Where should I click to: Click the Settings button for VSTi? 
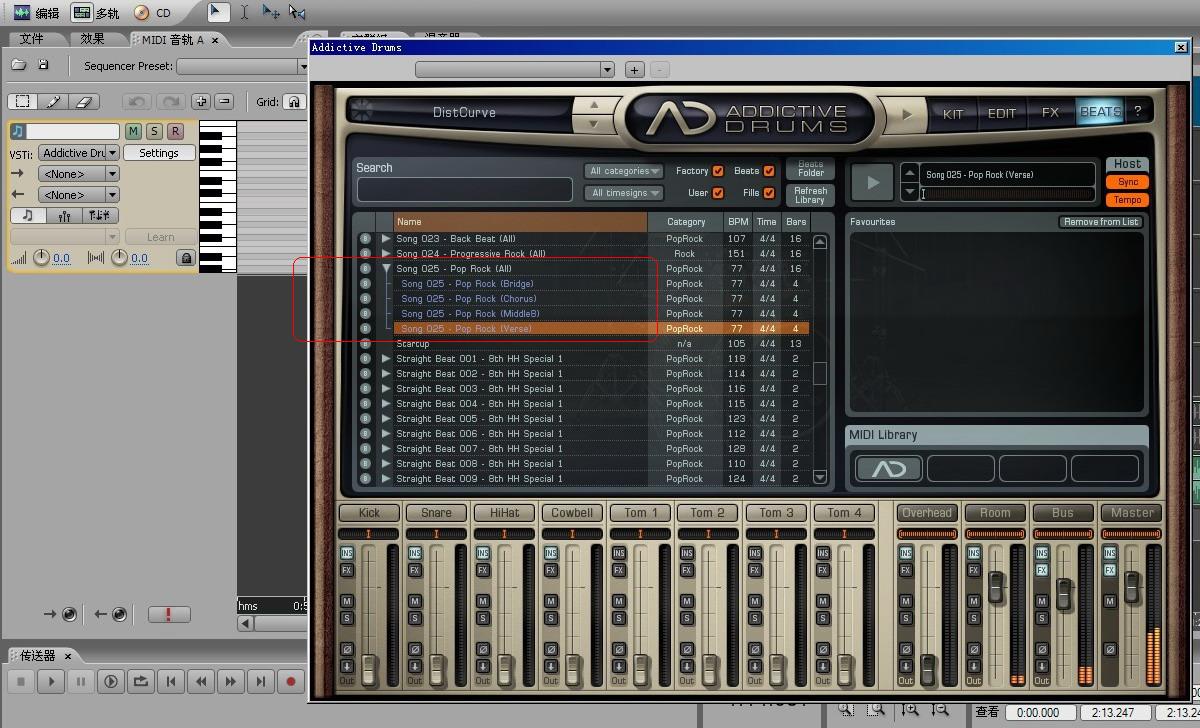point(159,153)
